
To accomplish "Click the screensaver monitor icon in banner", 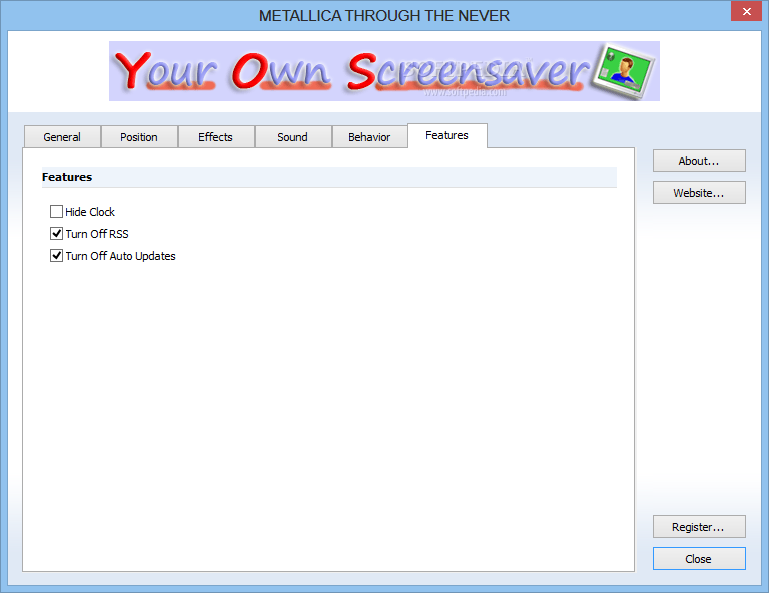I will 624,71.
